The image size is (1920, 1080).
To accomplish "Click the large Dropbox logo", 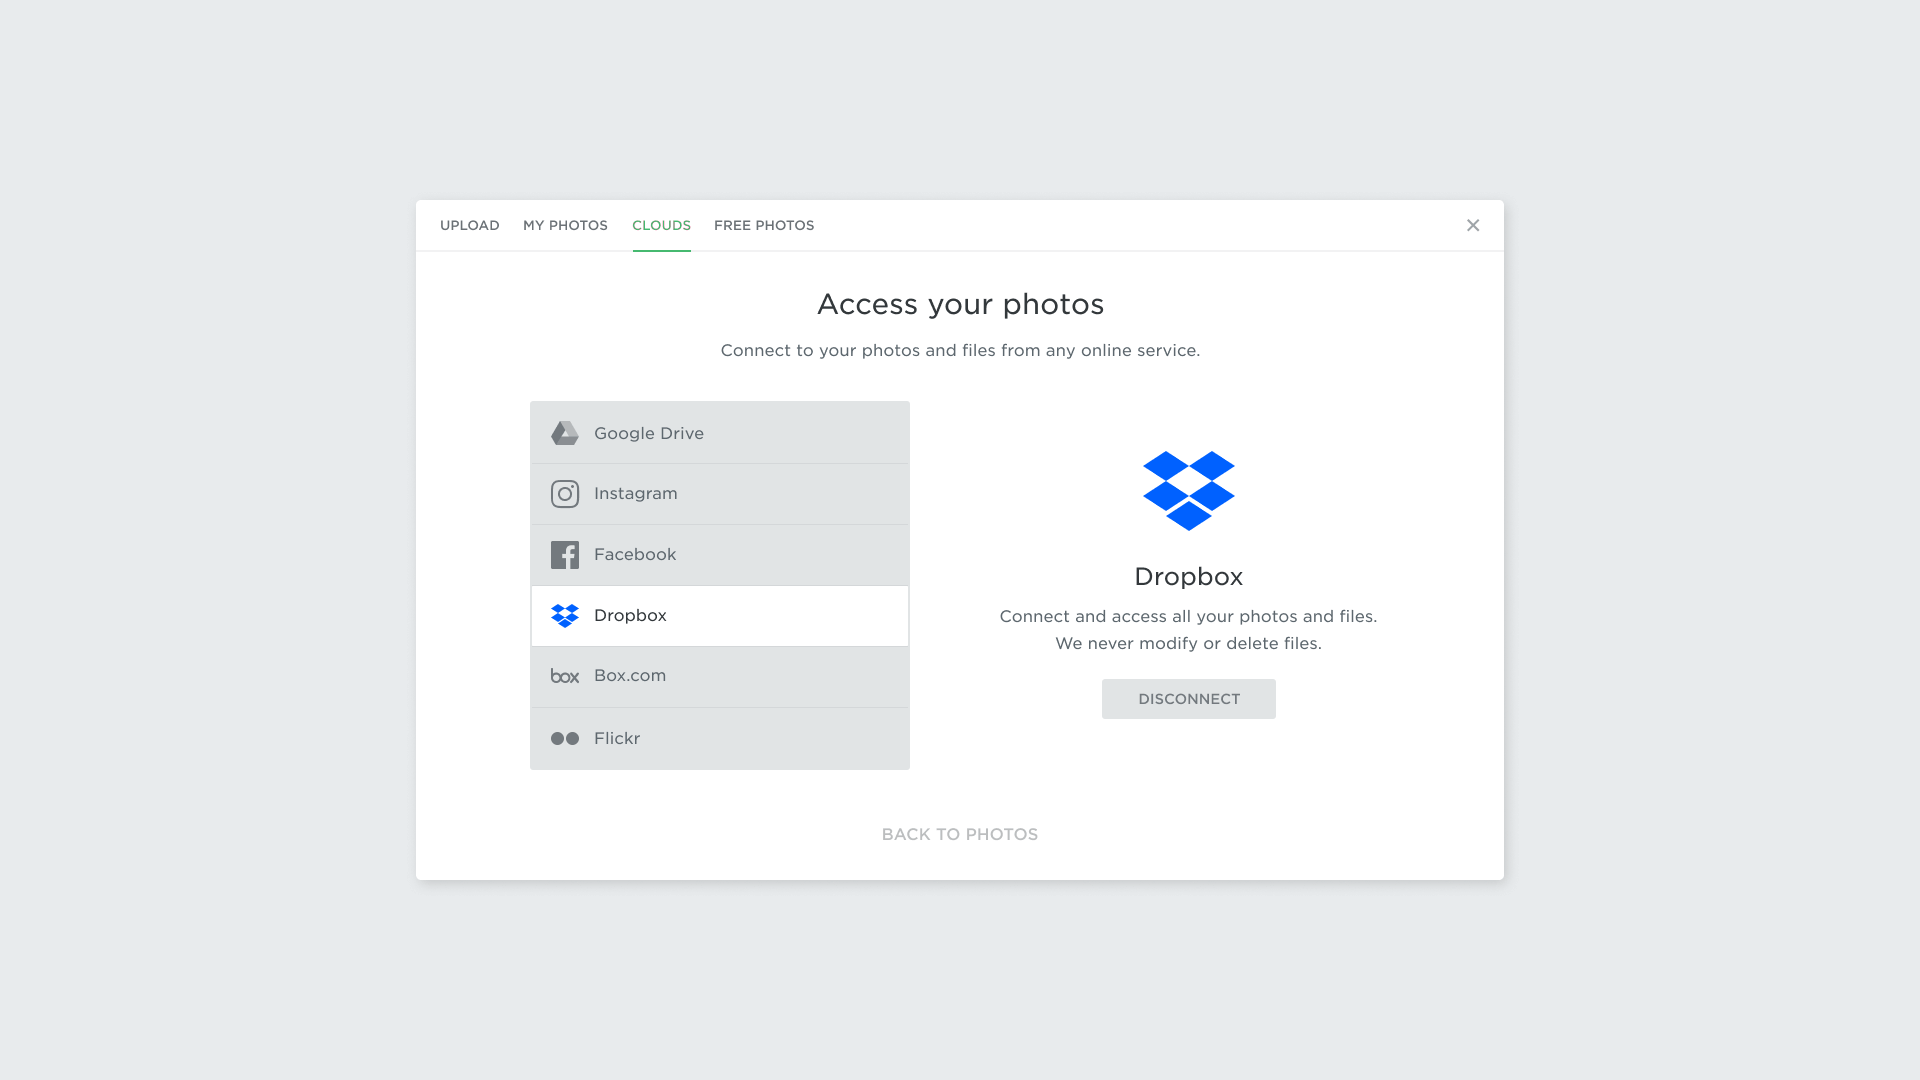I will (1189, 491).
